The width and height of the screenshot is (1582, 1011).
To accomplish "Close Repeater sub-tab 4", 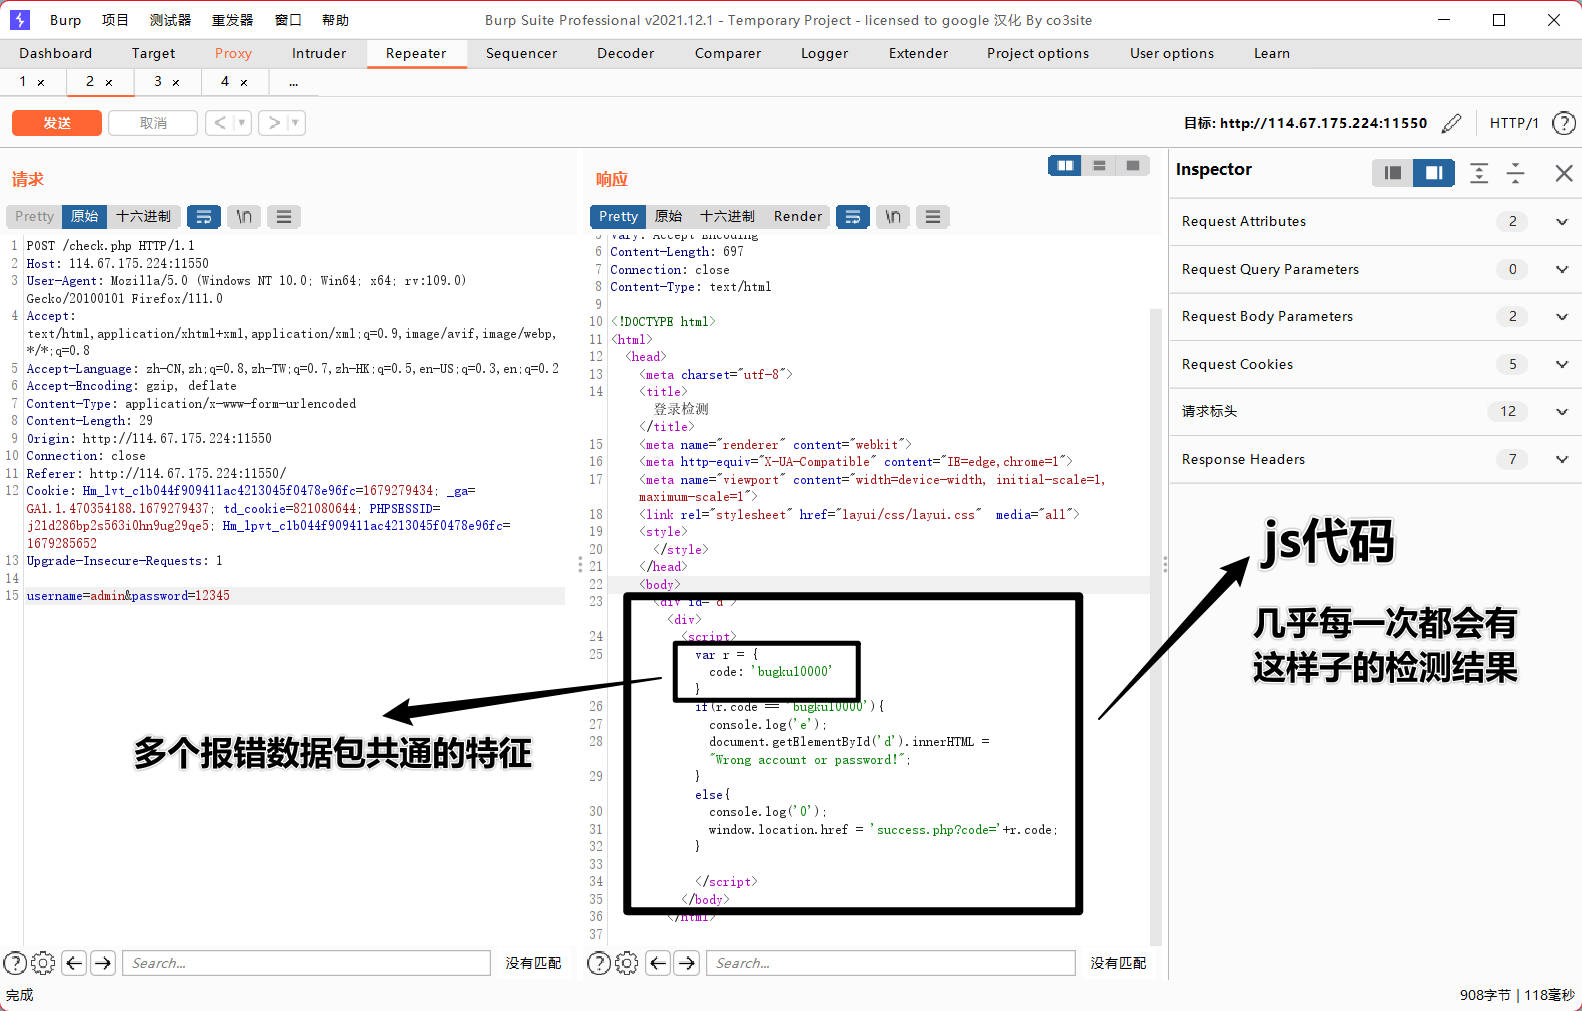I will pos(244,83).
